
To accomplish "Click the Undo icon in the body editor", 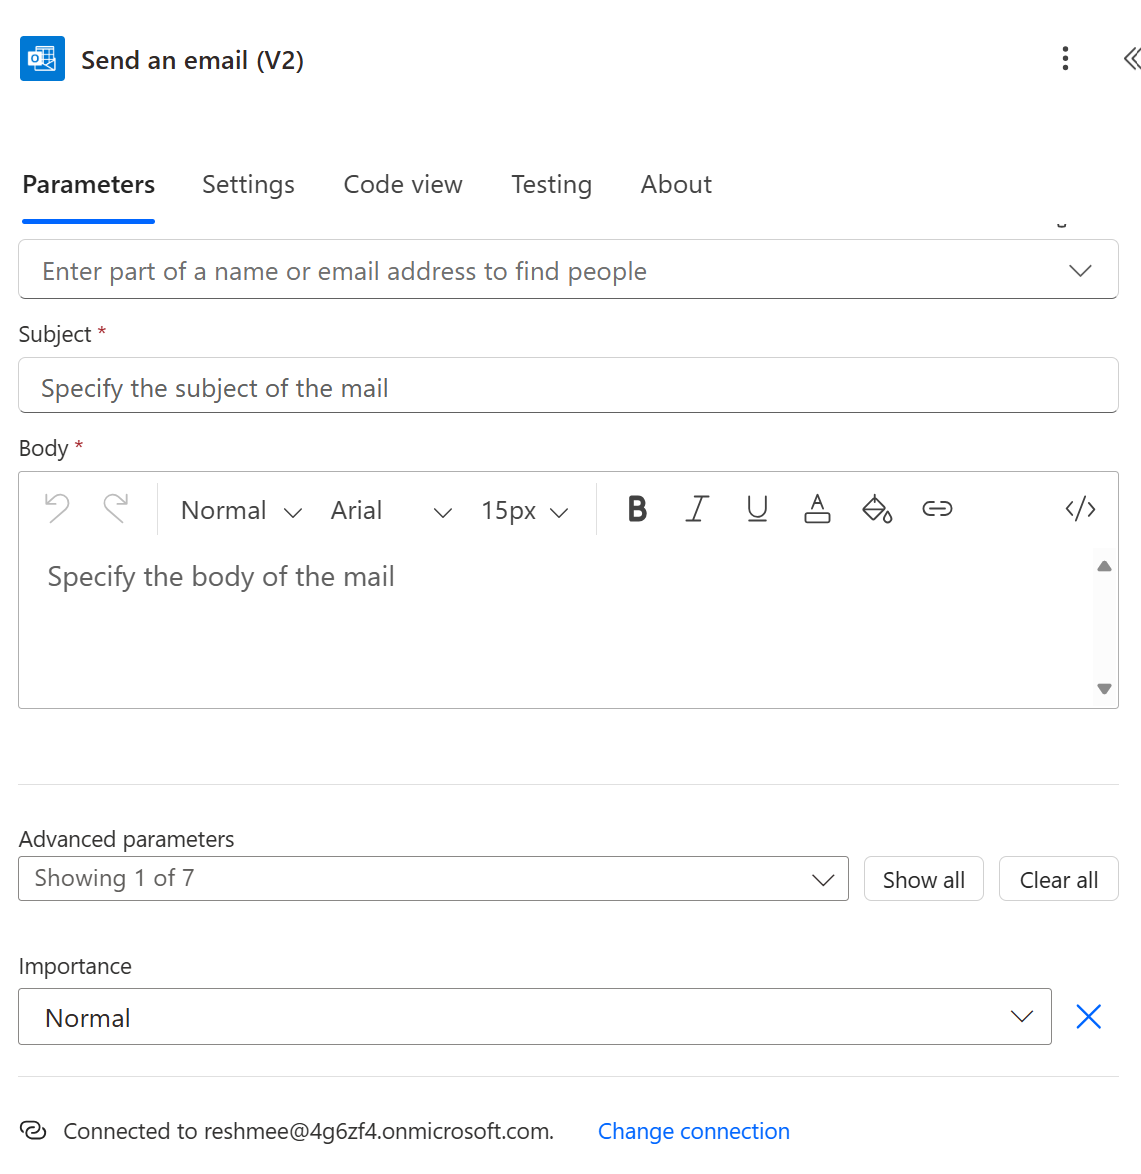I will 57,509.
